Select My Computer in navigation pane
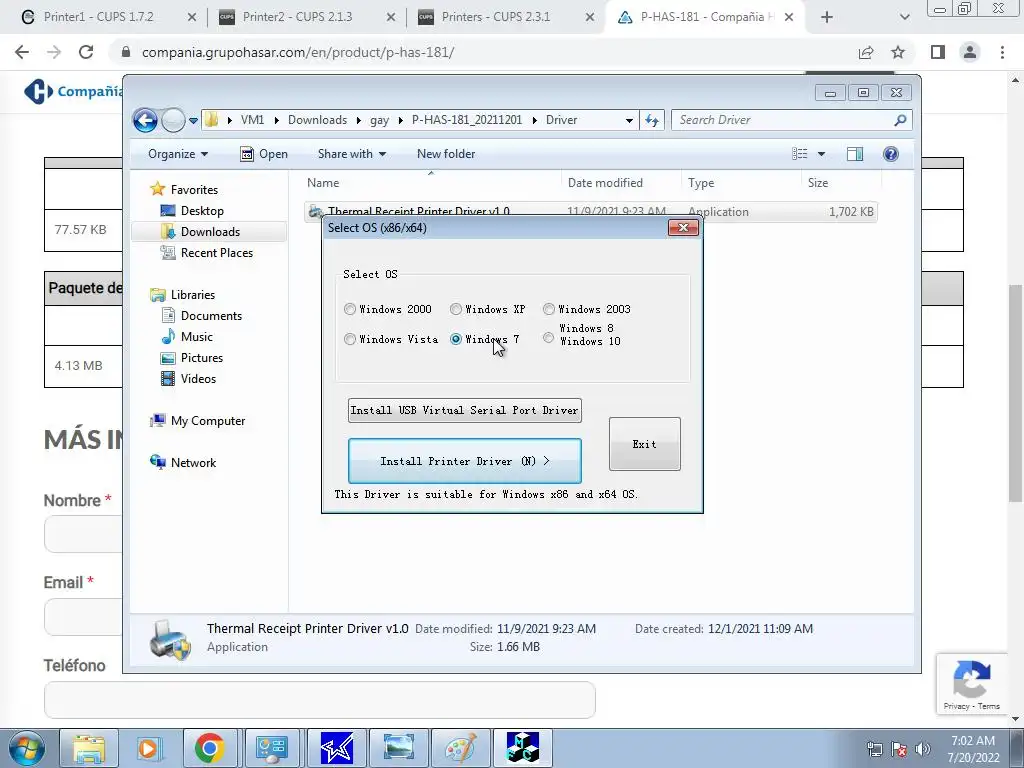Screen dimensions: 1024x768 tap(208, 421)
